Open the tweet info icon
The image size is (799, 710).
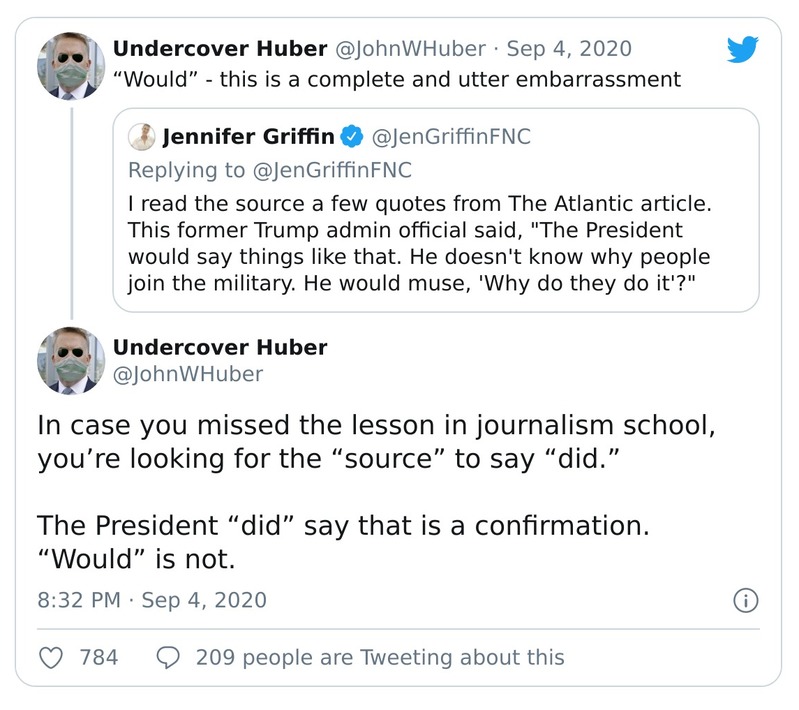click(745, 600)
